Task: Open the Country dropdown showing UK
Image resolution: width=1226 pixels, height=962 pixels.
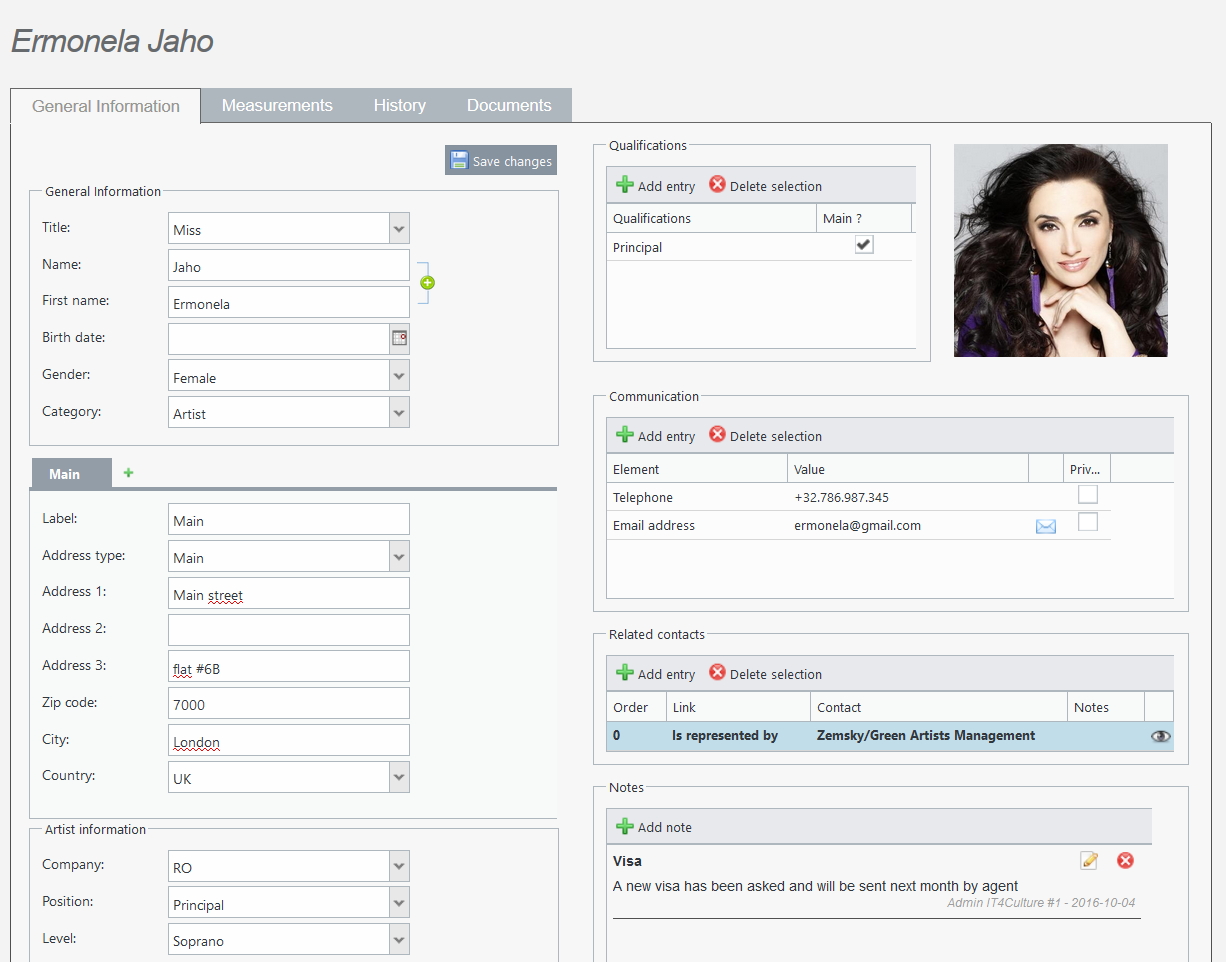Action: (399, 777)
